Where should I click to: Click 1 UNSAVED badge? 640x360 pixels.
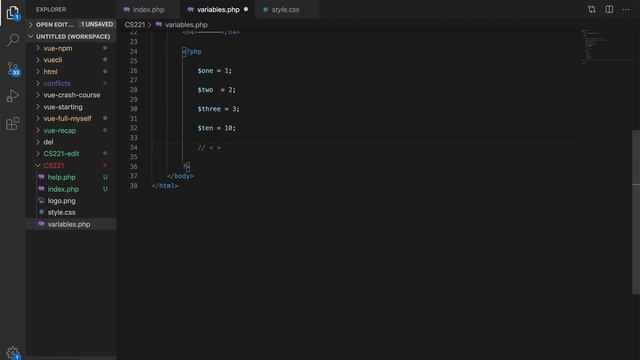click(x=97, y=24)
